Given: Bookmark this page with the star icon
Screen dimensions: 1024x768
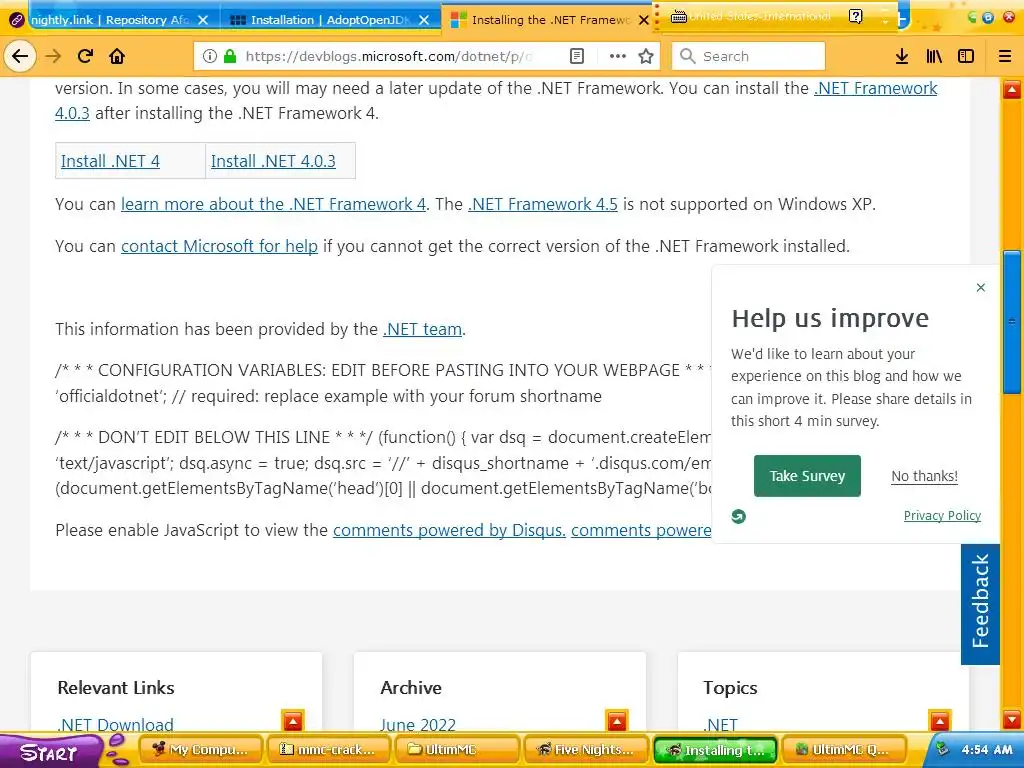Looking at the screenshot, I should click(x=646, y=56).
